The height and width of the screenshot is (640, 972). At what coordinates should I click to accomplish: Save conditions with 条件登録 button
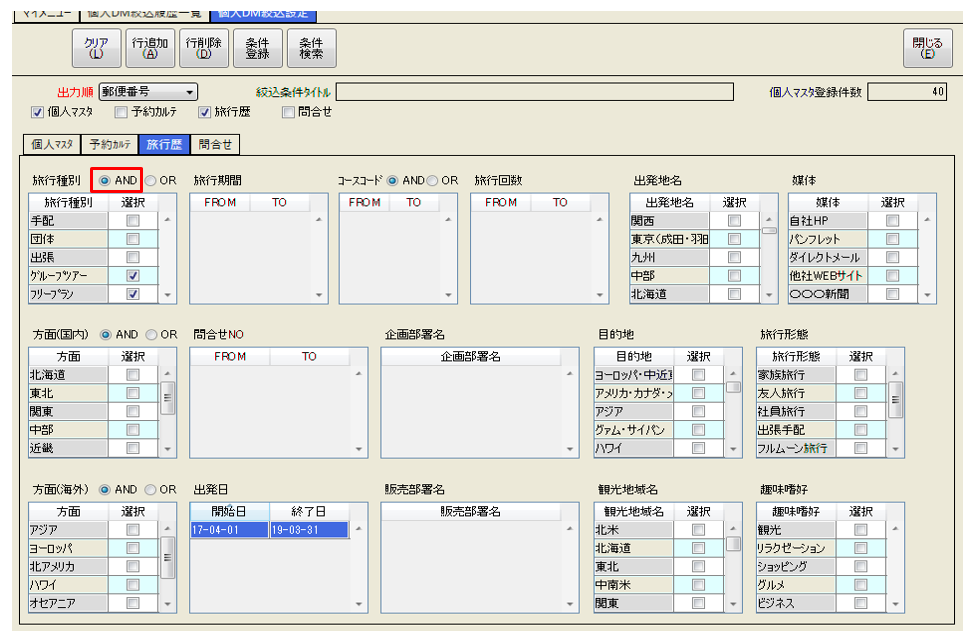[x=258, y=48]
